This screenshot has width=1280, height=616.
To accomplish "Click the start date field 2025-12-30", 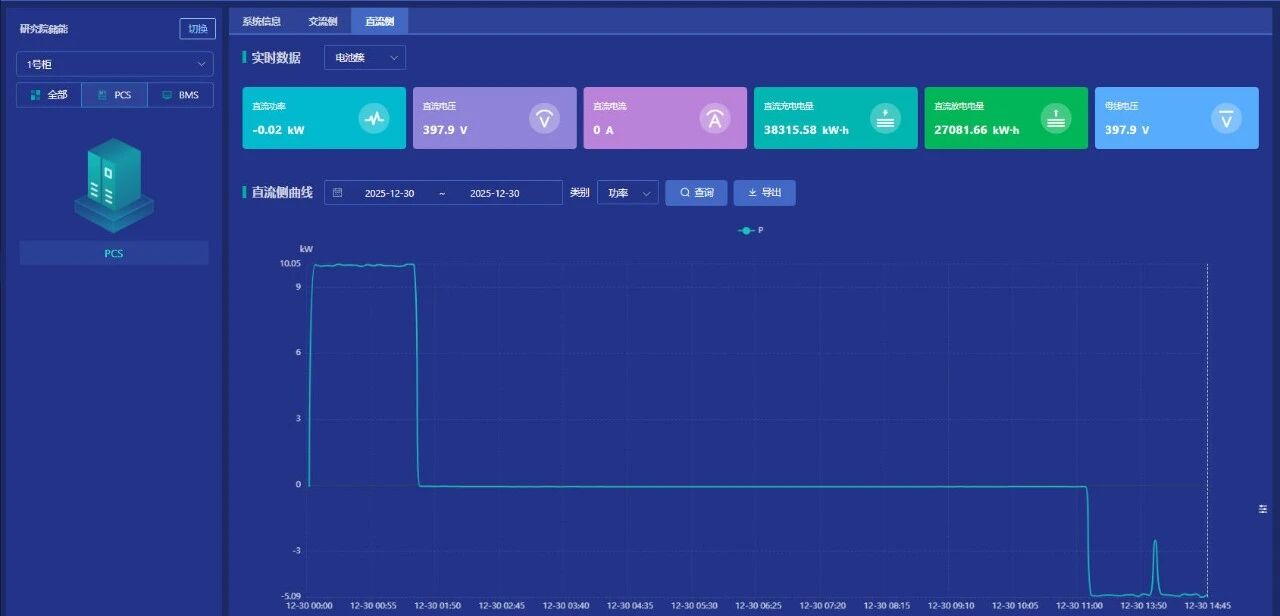I will pyautogui.click(x=390, y=193).
